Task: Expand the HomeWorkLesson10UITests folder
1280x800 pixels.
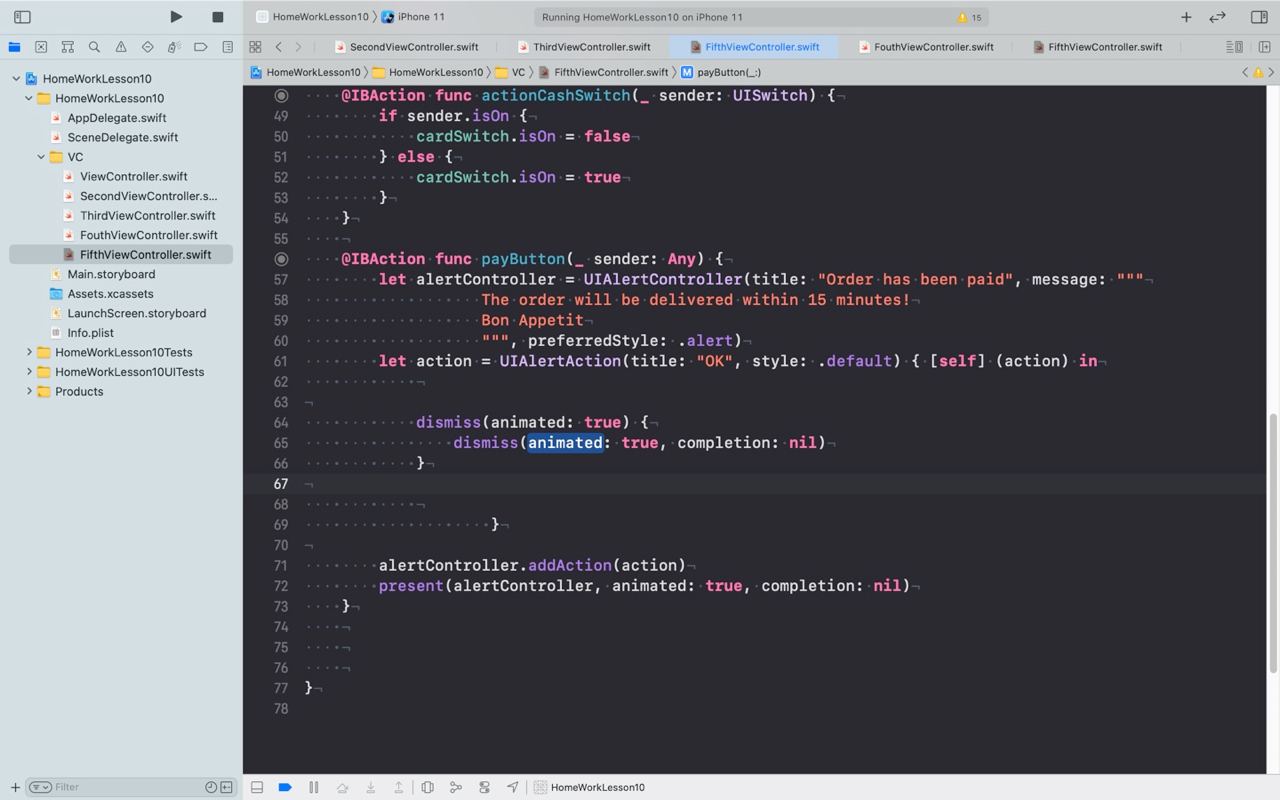Action: (x=29, y=372)
